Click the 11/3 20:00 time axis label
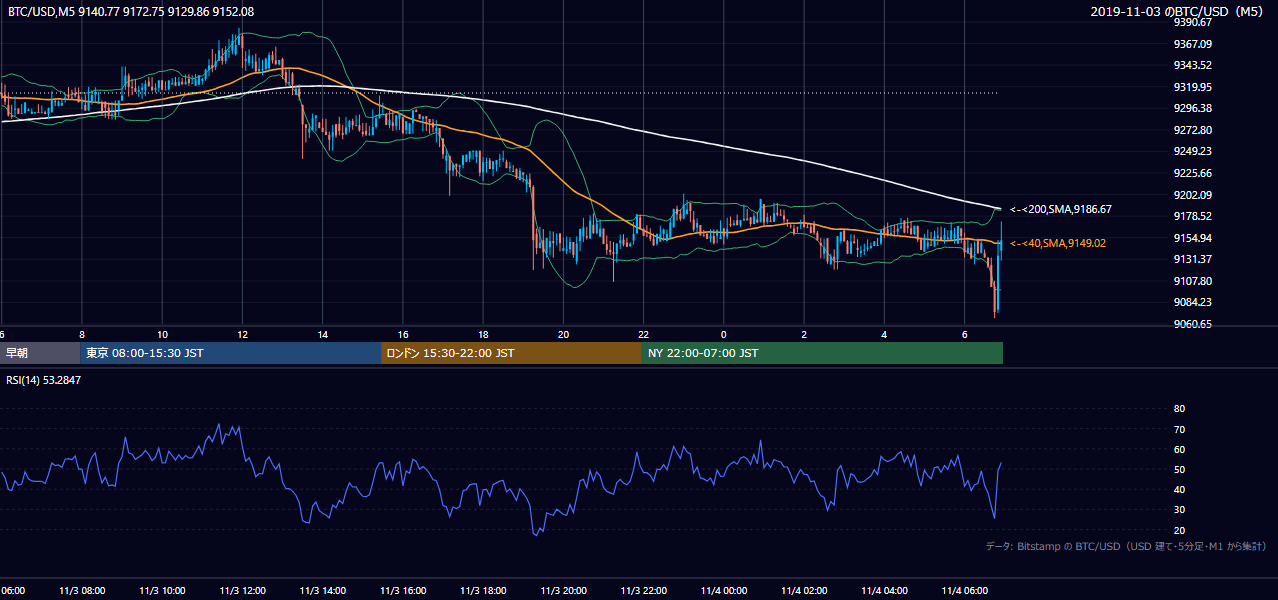This screenshot has height=600, width=1278. tap(563, 590)
